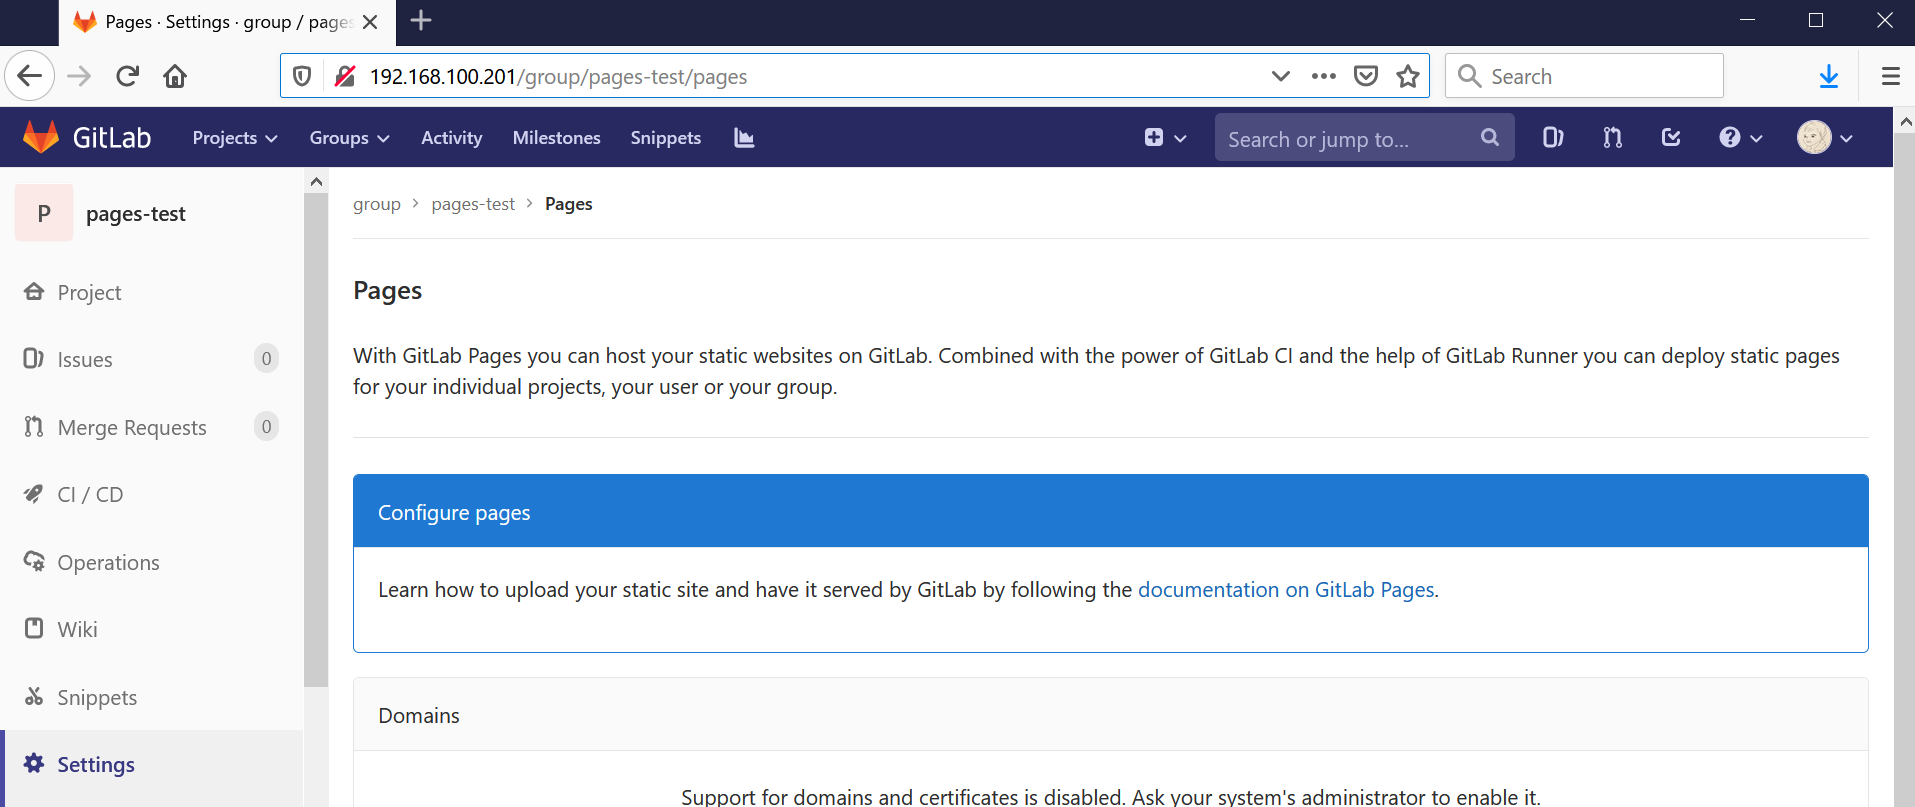This screenshot has width=1915, height=807.
Task: Click the pages-test breadcrumb link
Action: pyautogui.click(x=473, y=204)
